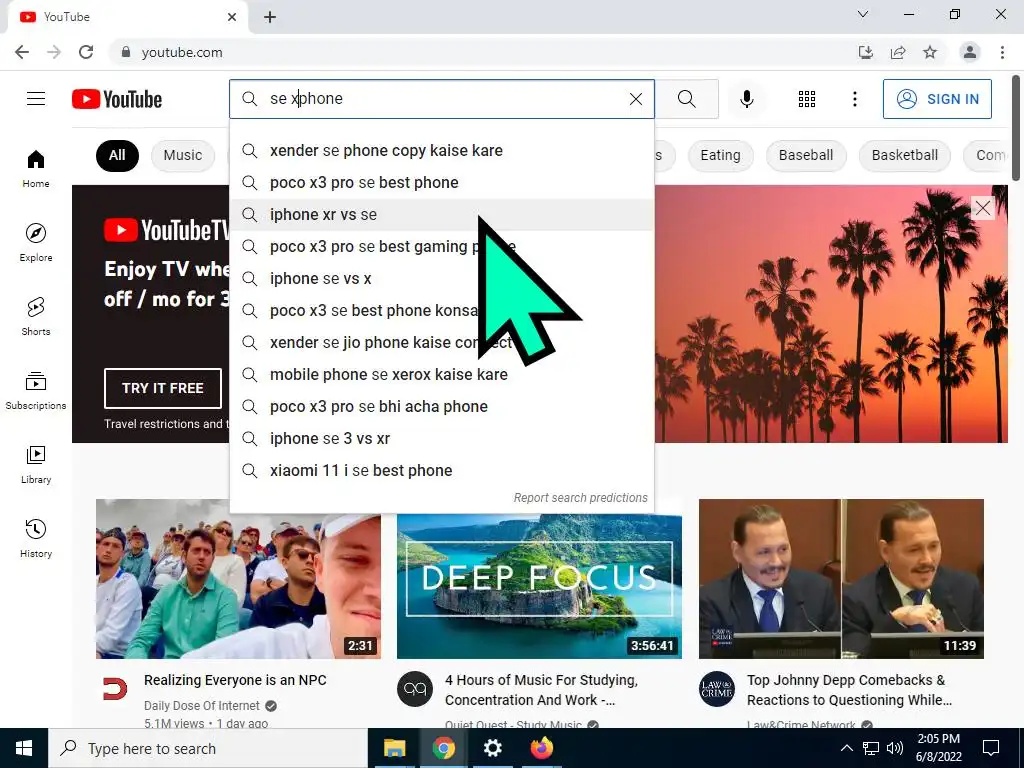Click the install app icon in address bar
Image resolution: width=1024 pixels, height=768 pixels.
tap(865, 52)
